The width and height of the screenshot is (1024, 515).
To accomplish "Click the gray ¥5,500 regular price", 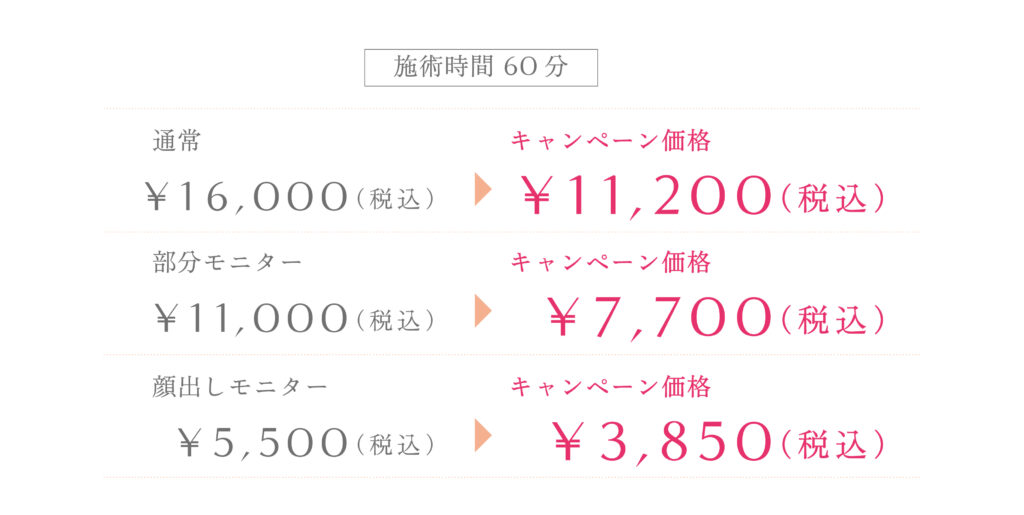I will coord(262,443).
